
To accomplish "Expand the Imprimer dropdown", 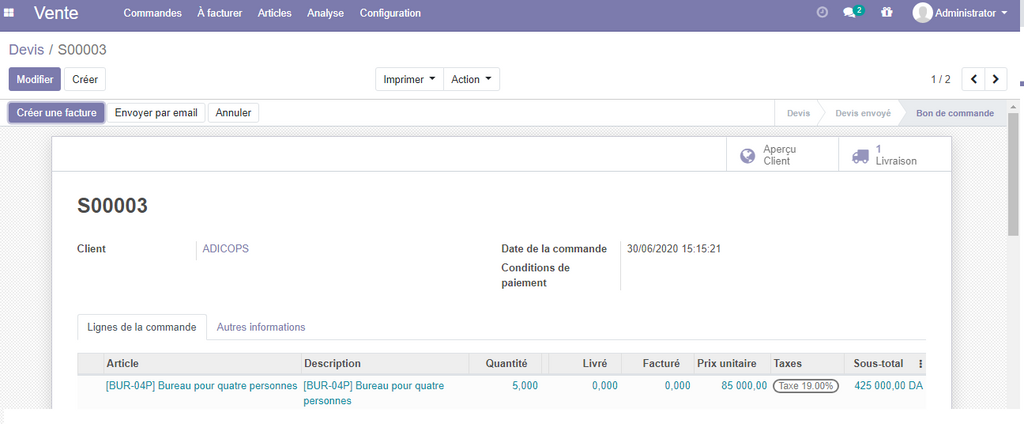I will coord(409,79).
